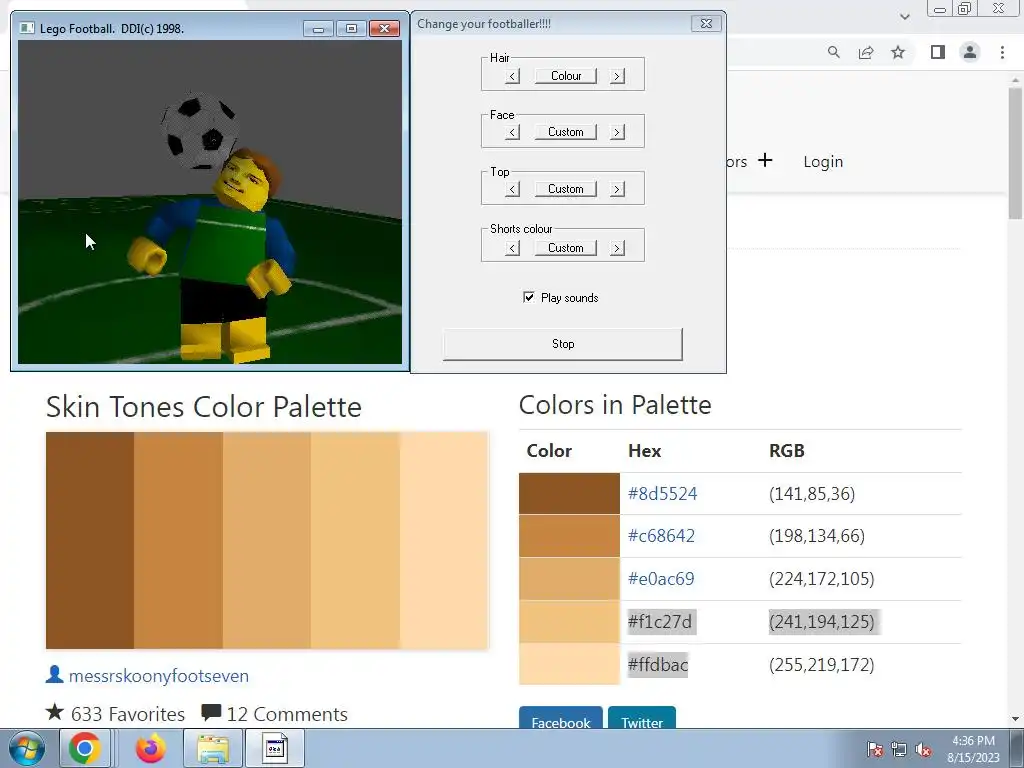Expand the Chrome tab search chevron
Screen dimensions: 1024x768
pyautogui.click(x=904, y=17)
